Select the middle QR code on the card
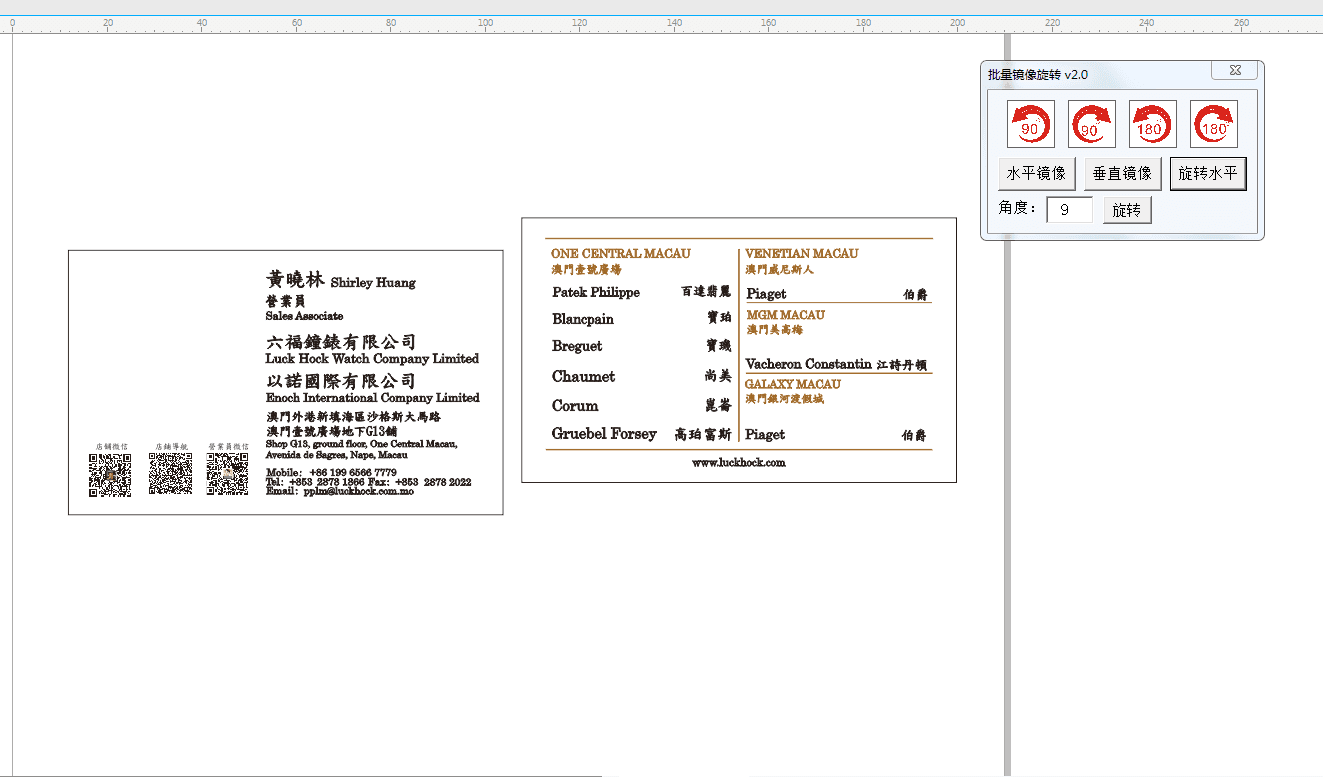Image resolution: width=1323 pixels, height=777 pixels. pos(170,474)
